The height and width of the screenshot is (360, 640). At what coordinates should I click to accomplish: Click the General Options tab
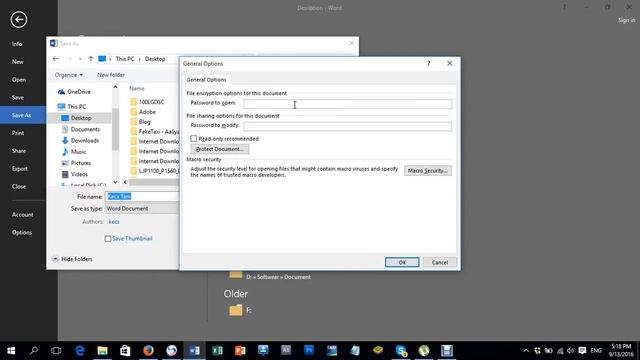click(x=206, y=80)
